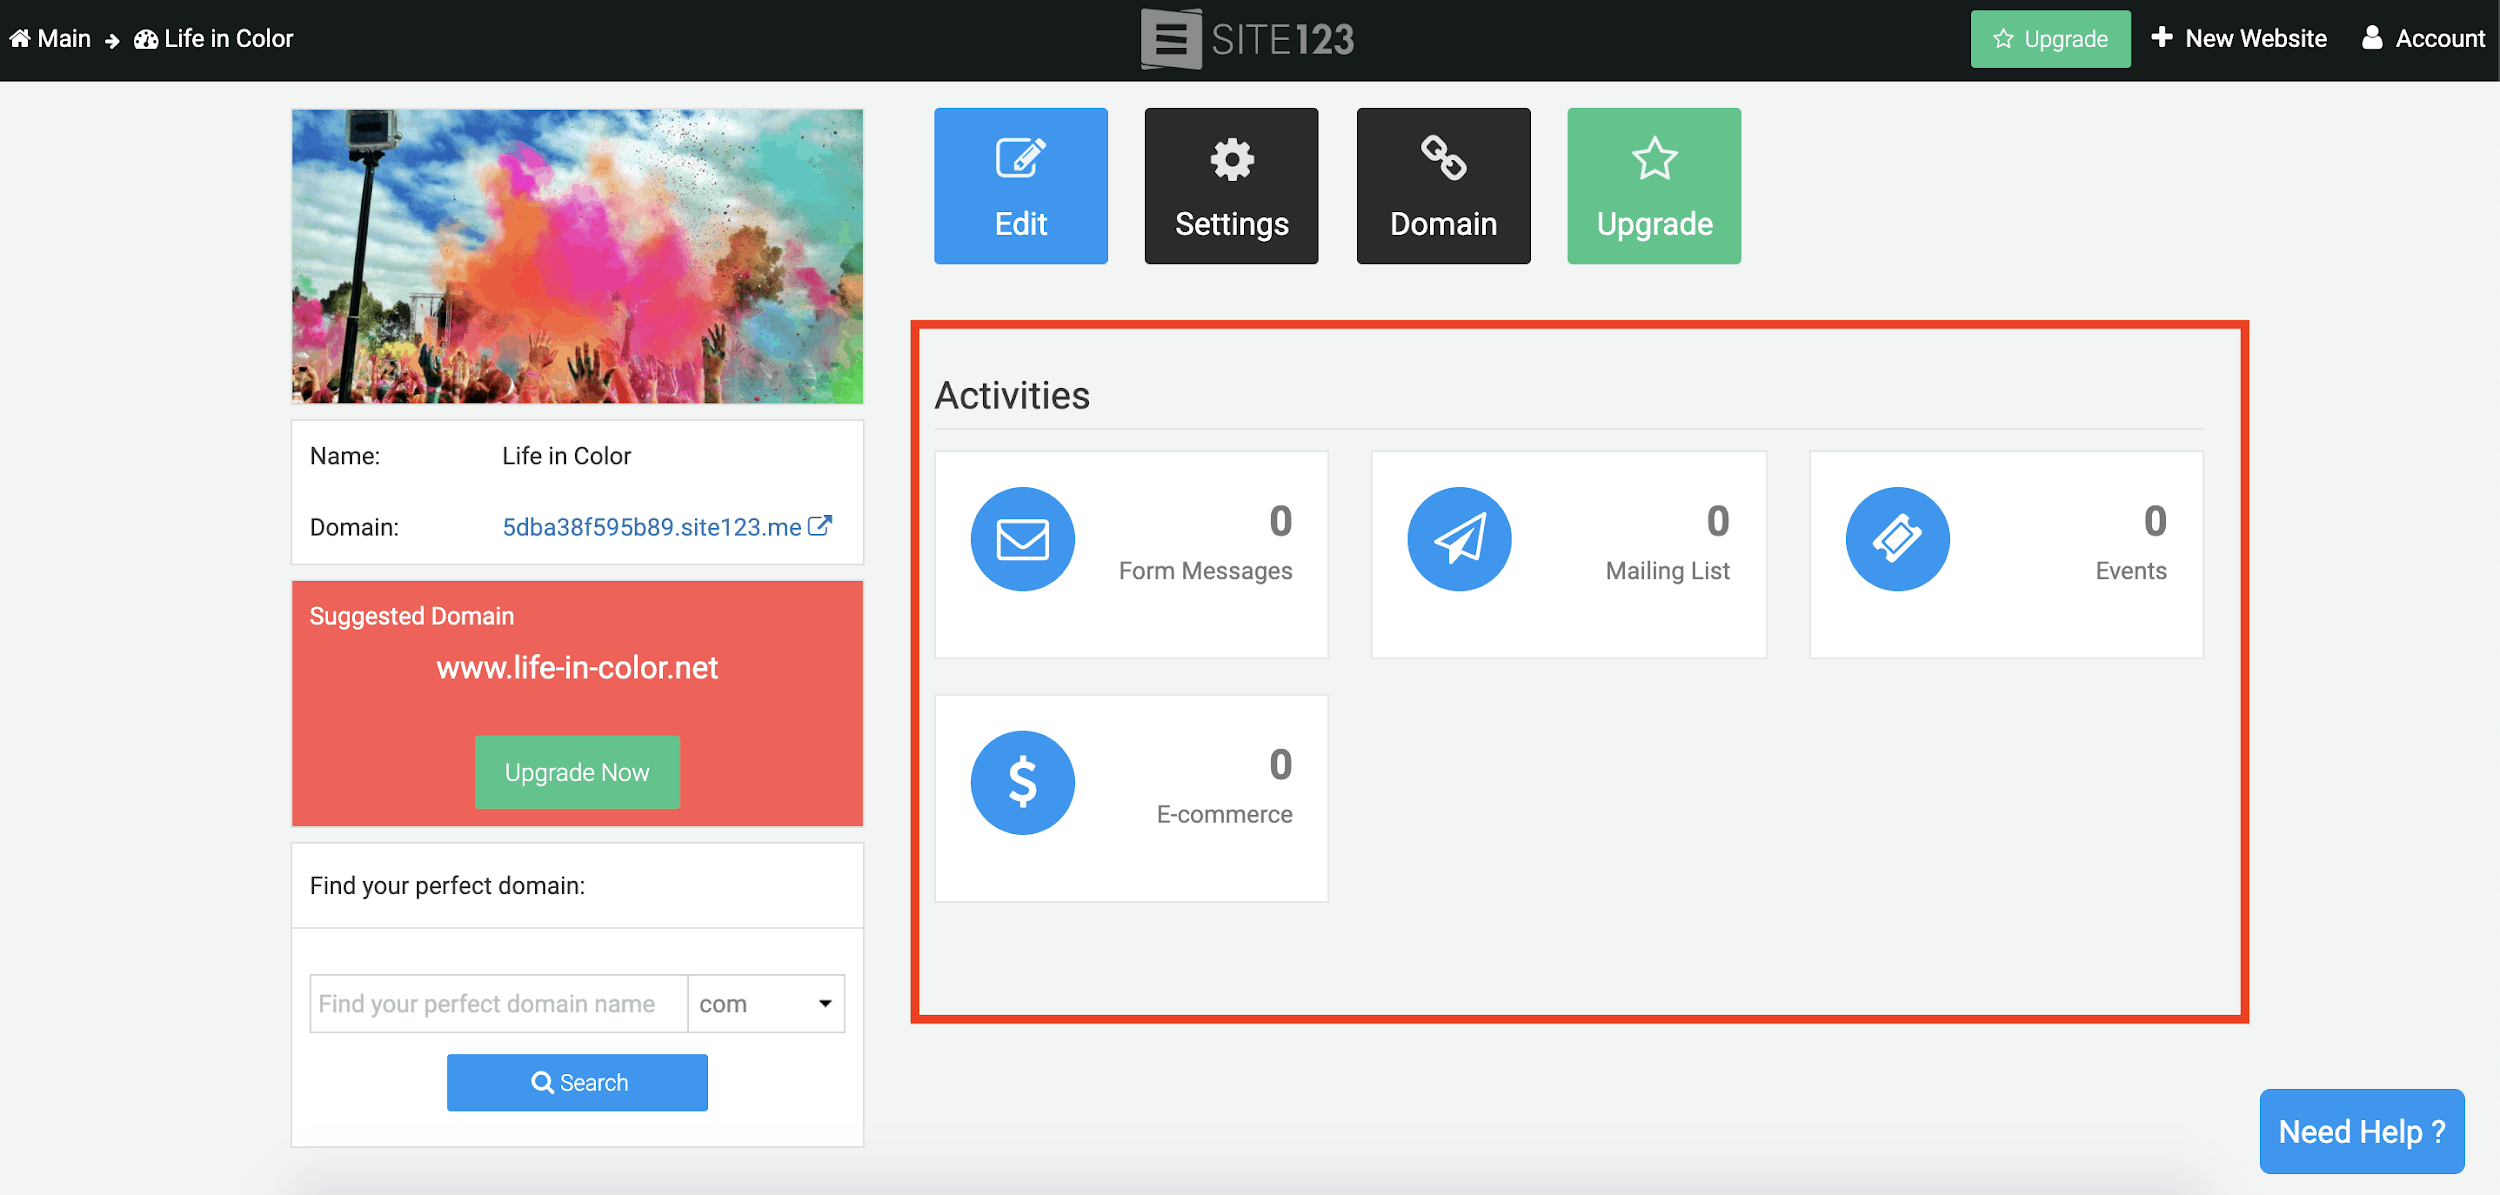
Task: Click the E-commerce icon
Action: 1022,782
